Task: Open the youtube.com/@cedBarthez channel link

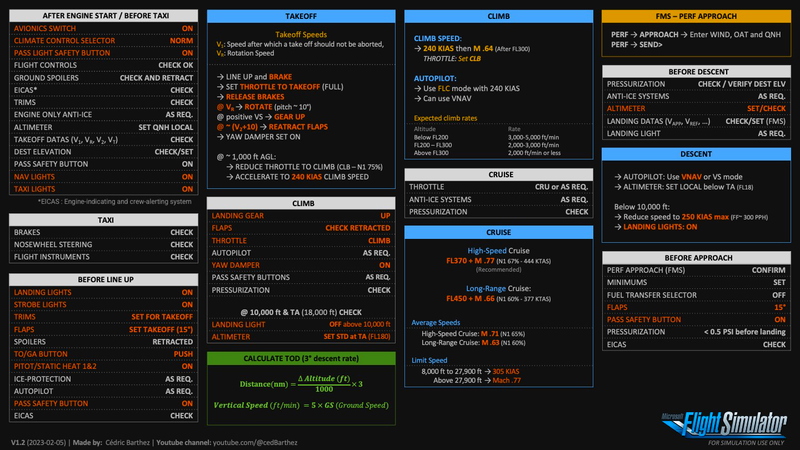Action: pos(258,440)
